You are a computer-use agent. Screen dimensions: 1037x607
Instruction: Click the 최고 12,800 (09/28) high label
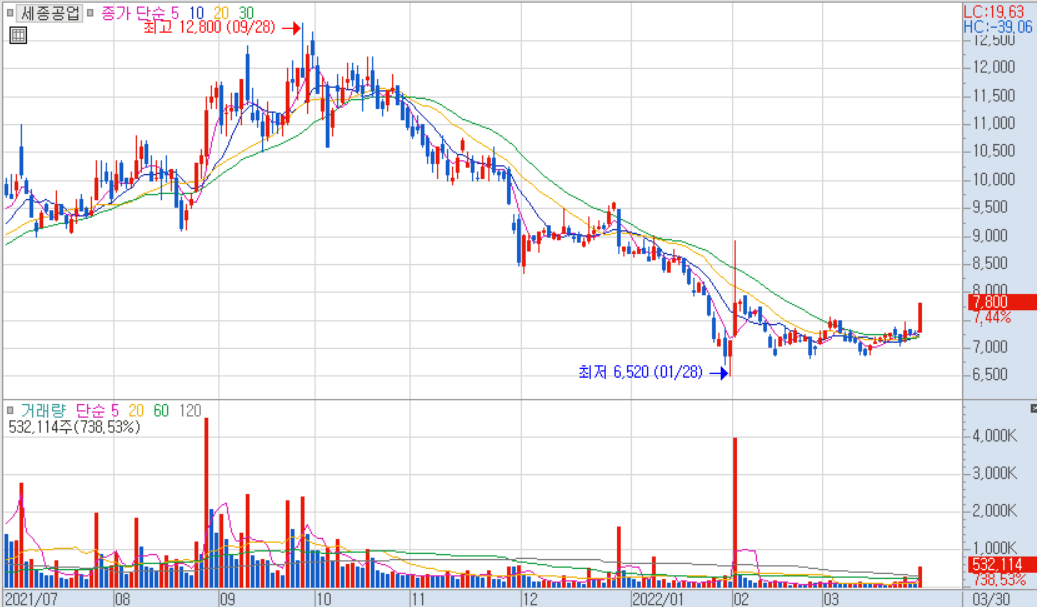(x=209, y=28)
